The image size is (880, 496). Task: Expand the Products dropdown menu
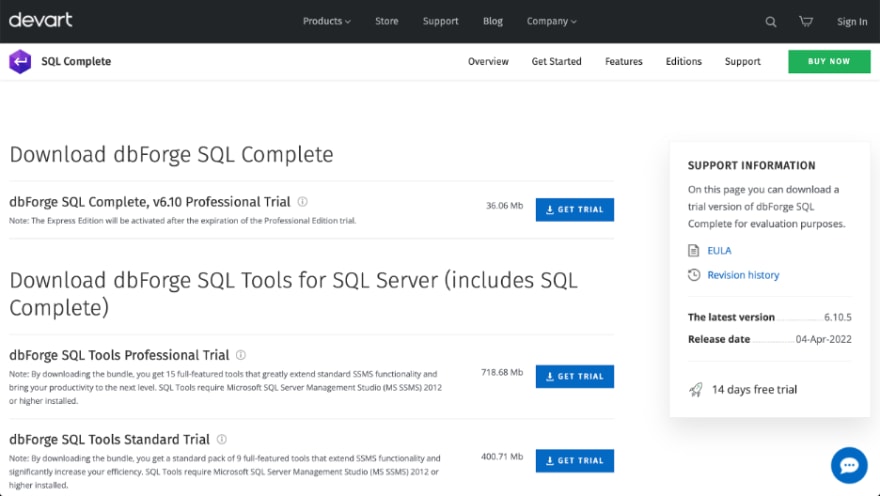(x=327, y=21)
